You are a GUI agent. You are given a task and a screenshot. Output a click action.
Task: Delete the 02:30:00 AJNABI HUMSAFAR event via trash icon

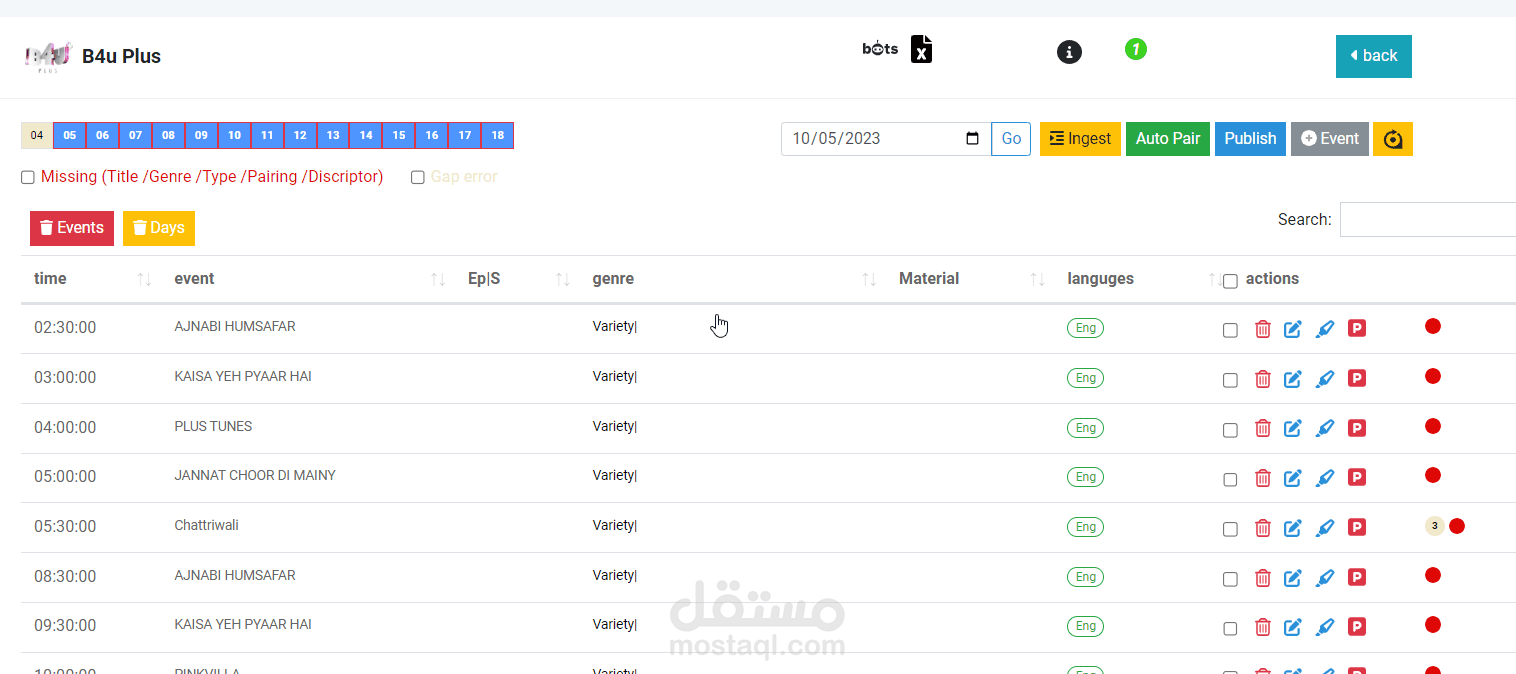1263,328
